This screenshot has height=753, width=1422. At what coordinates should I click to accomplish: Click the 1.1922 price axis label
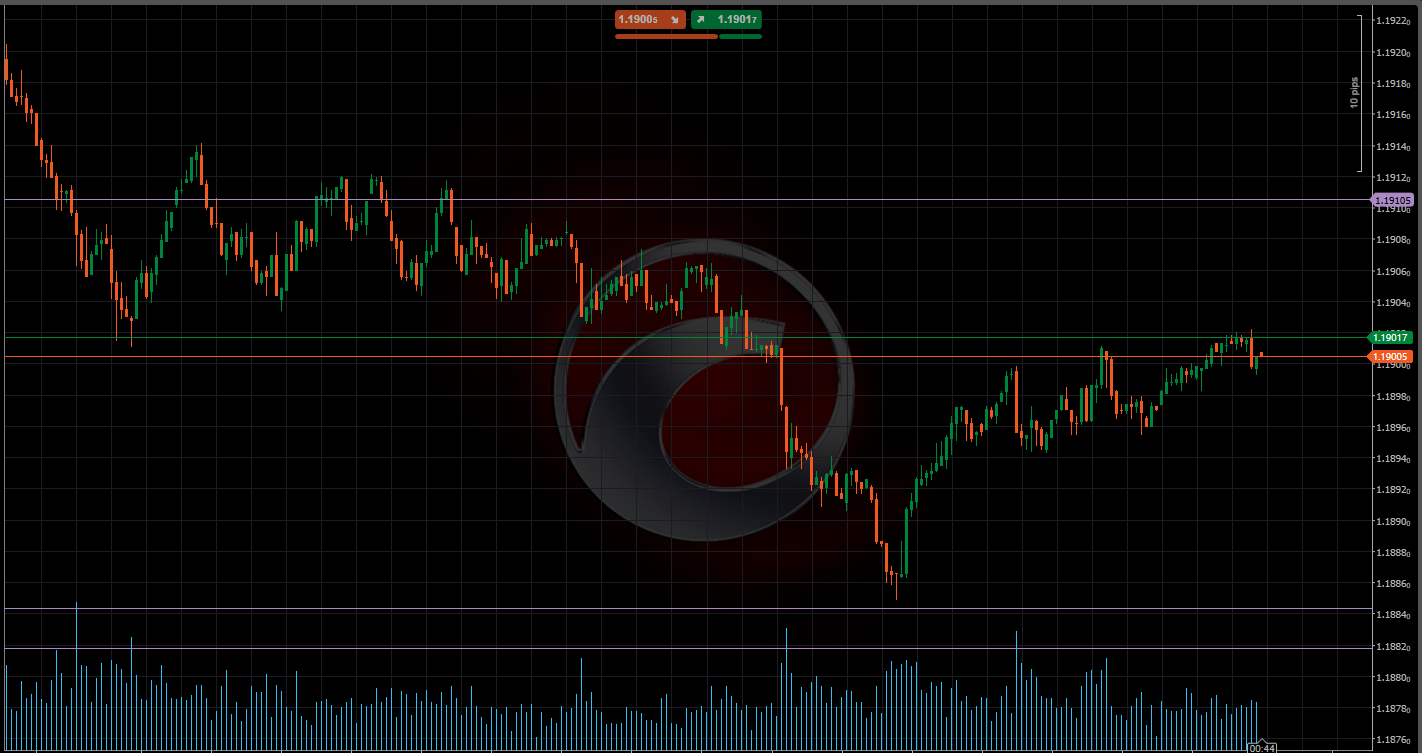tap(1393, 21)
